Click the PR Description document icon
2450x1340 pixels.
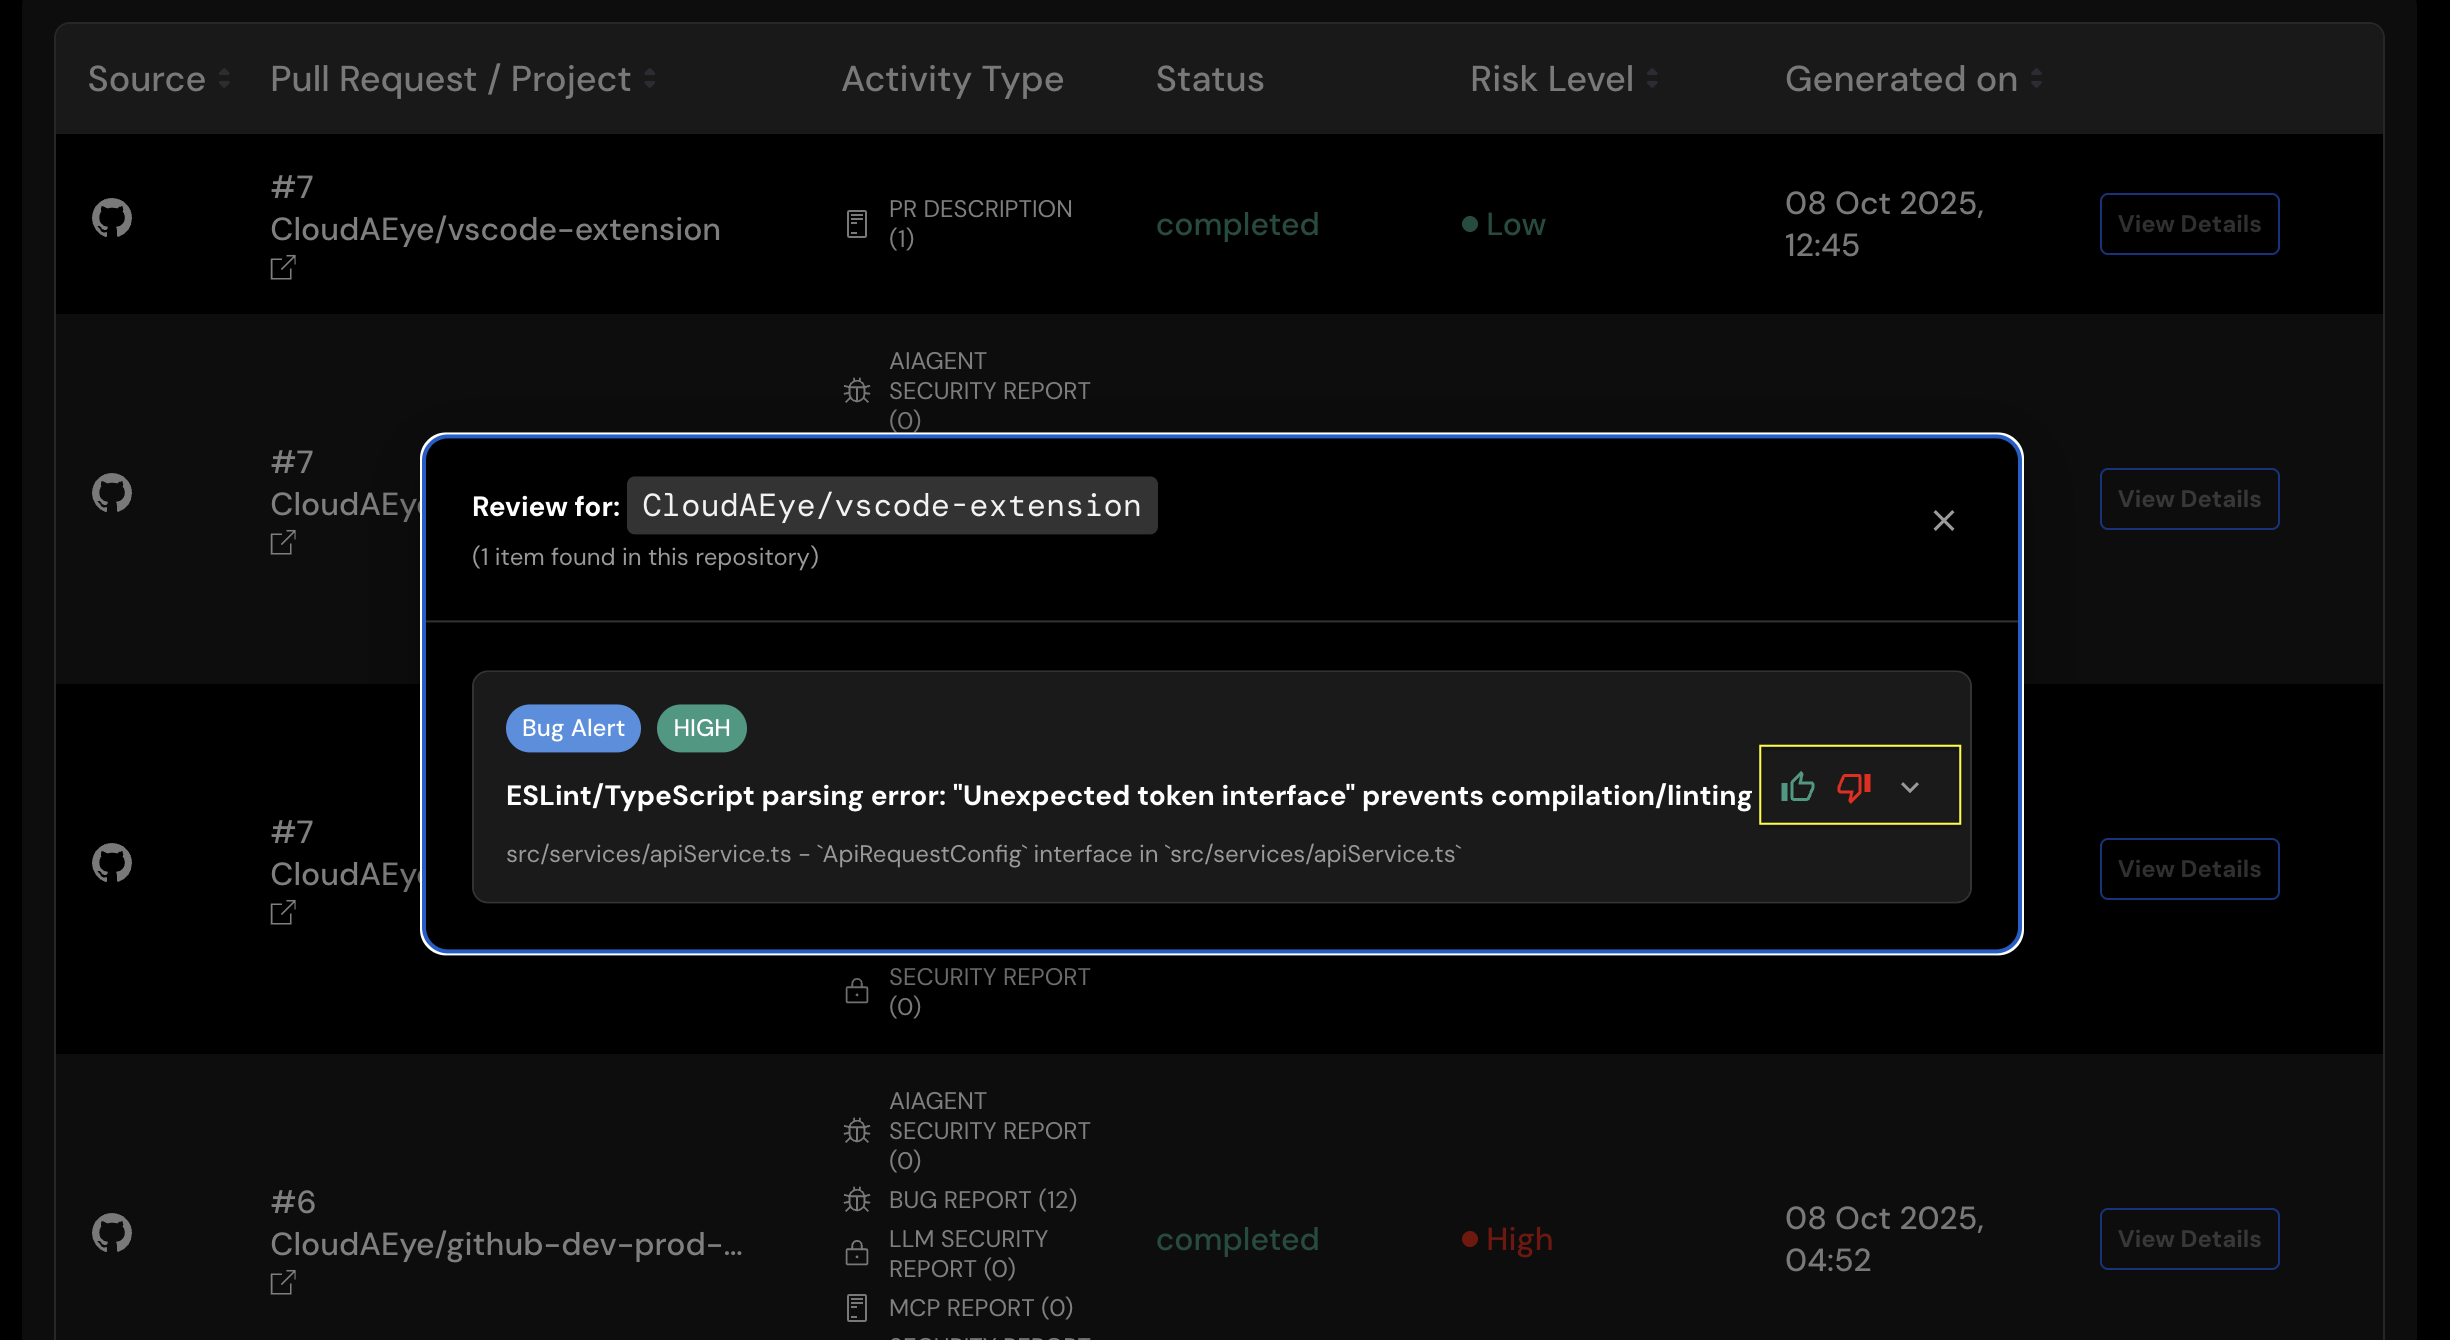tap(857, 224)
